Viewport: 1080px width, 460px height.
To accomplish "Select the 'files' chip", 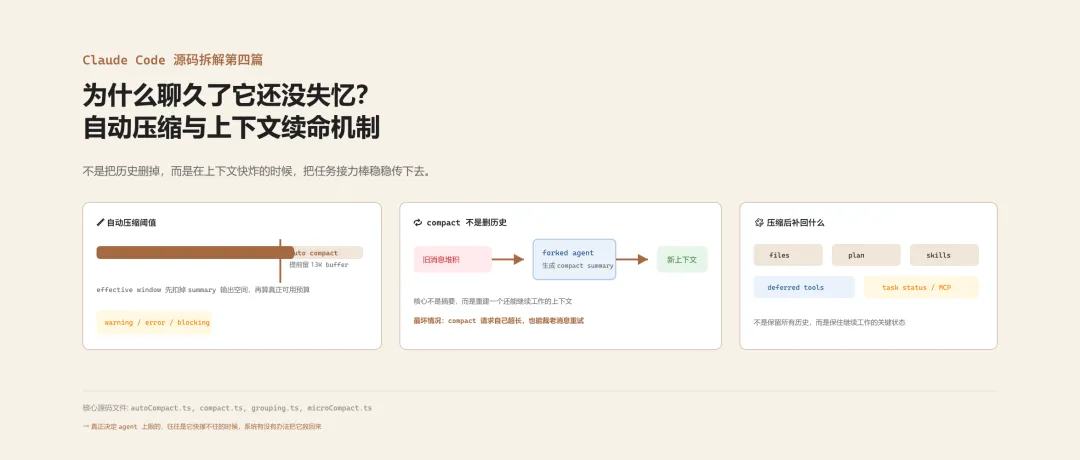I will (788, 255).
